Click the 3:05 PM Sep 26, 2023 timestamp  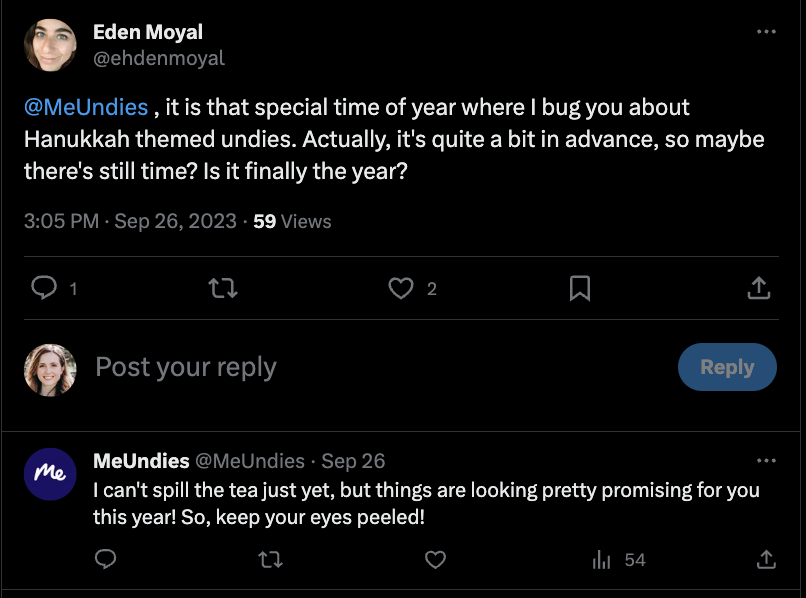pyautogui.click(x=130, y=221)
